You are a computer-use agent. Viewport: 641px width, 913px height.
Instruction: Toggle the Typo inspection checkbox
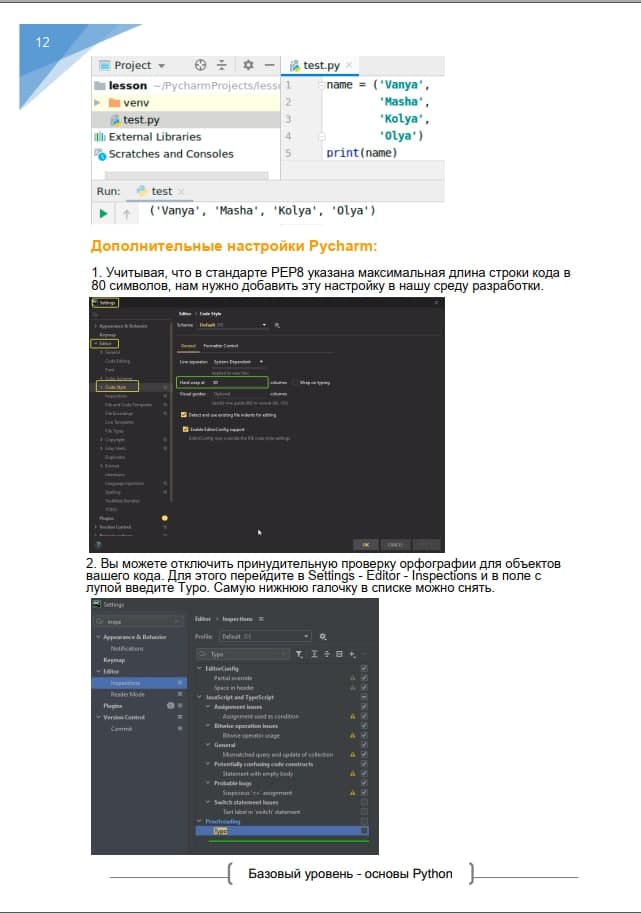click(x=364, y=830)
